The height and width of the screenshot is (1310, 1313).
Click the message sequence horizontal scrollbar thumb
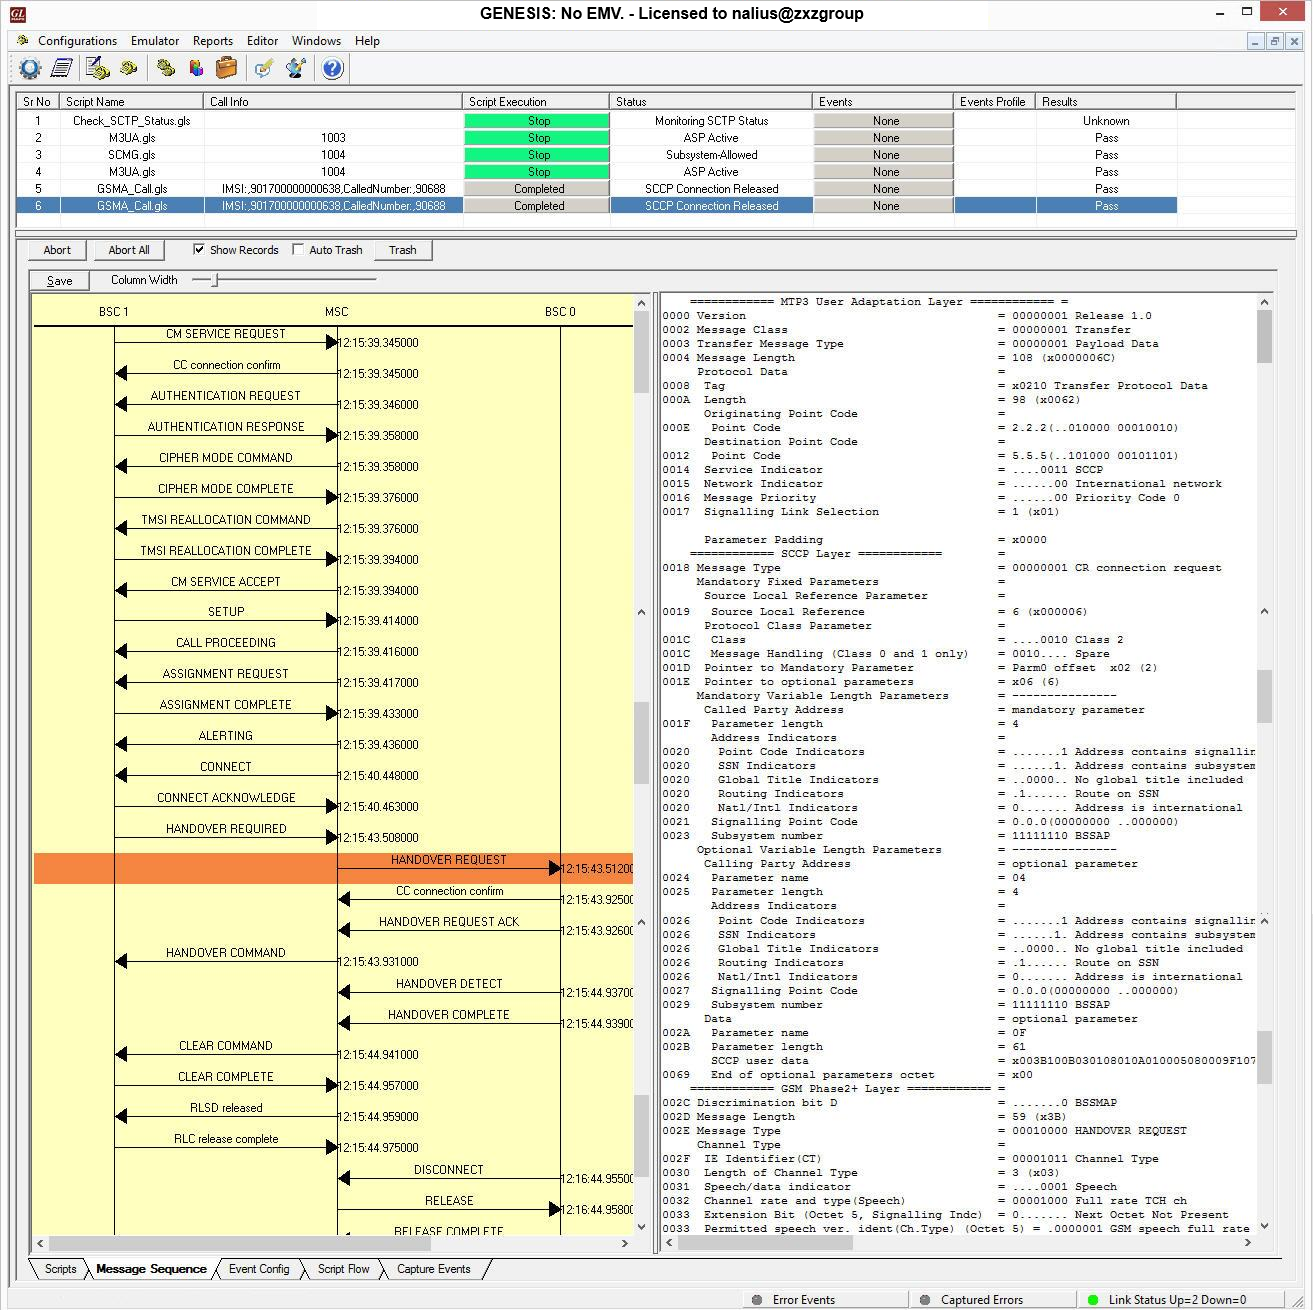click(x=240, y=1243)
